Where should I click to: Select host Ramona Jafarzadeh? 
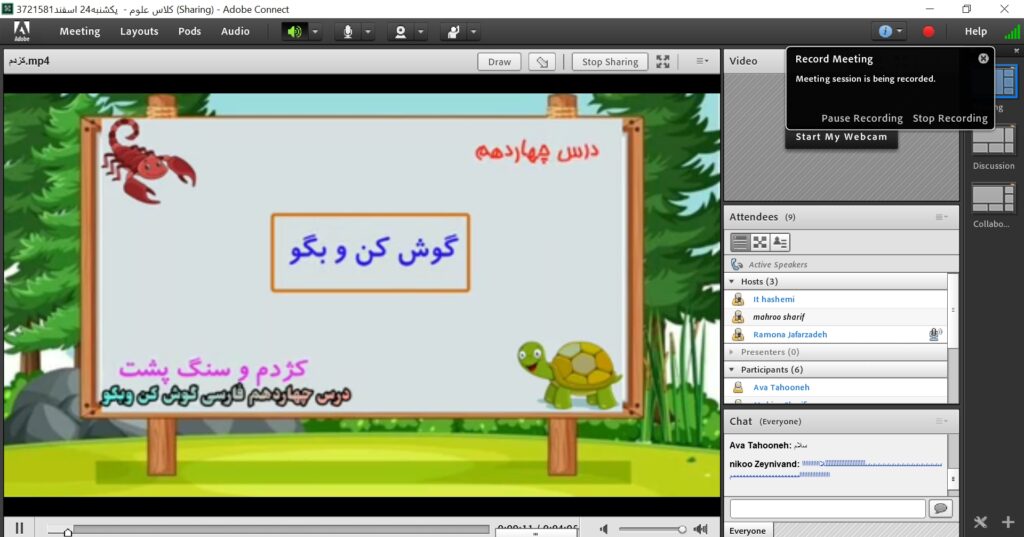[836, 334]
